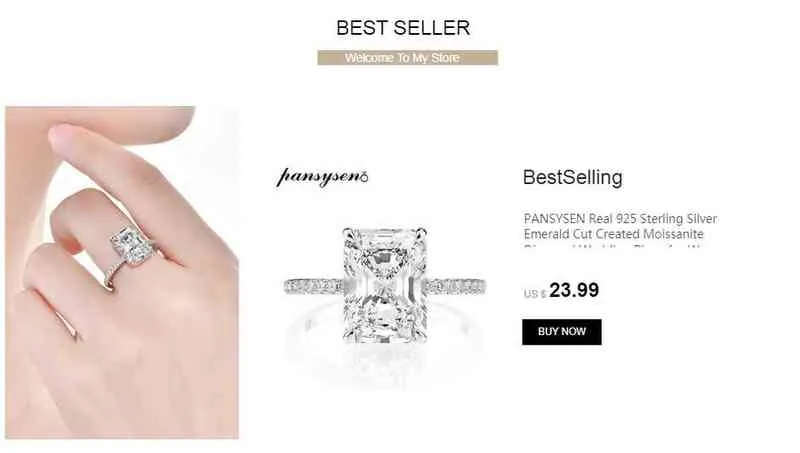Screen dimensions: 800x453
Task: Click the BEST SELLER heading
Action: (x=403, y=28)
